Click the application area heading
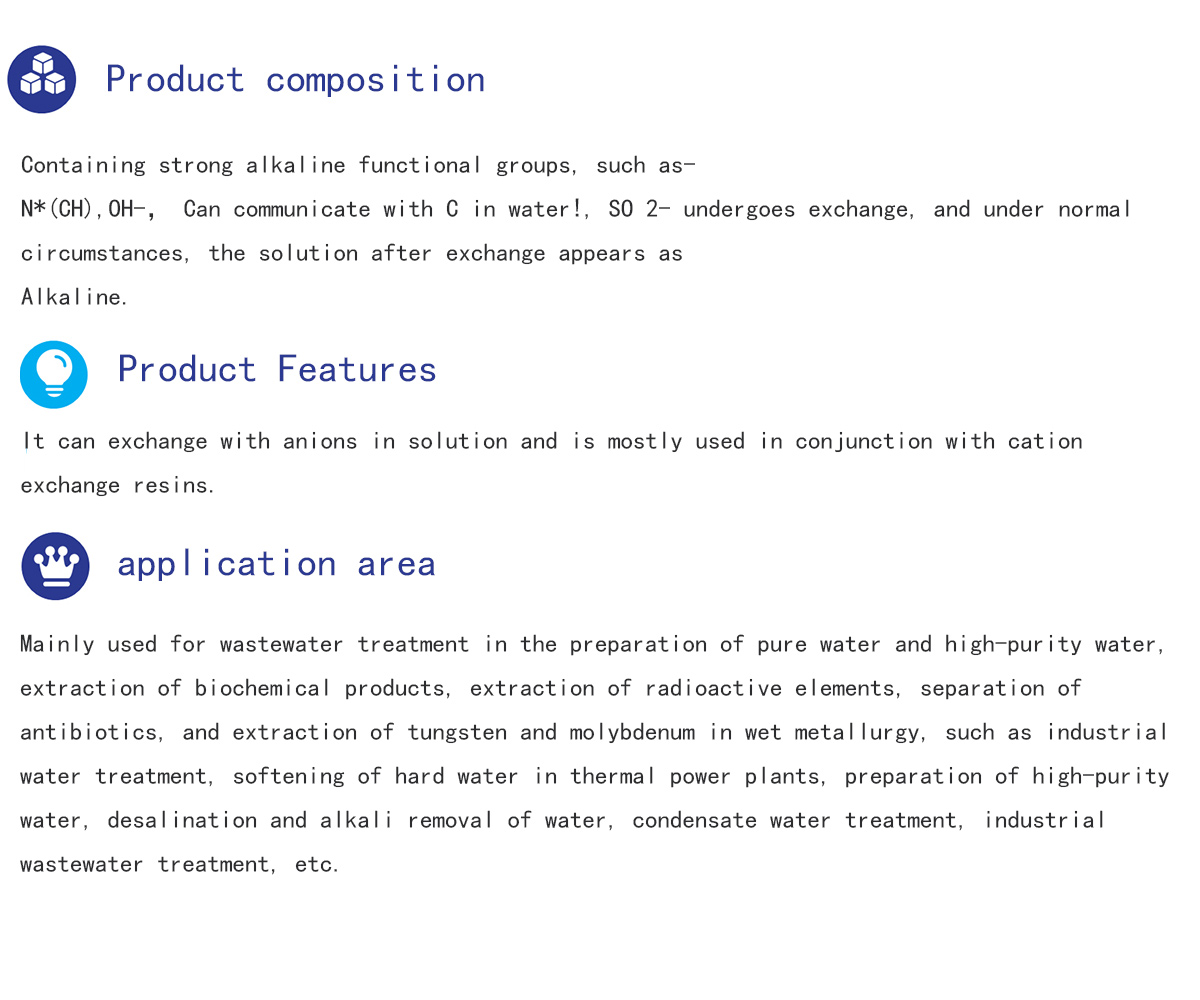Screen dimensions: 1200x1000 pyautogui.click(x=276, y=563)
